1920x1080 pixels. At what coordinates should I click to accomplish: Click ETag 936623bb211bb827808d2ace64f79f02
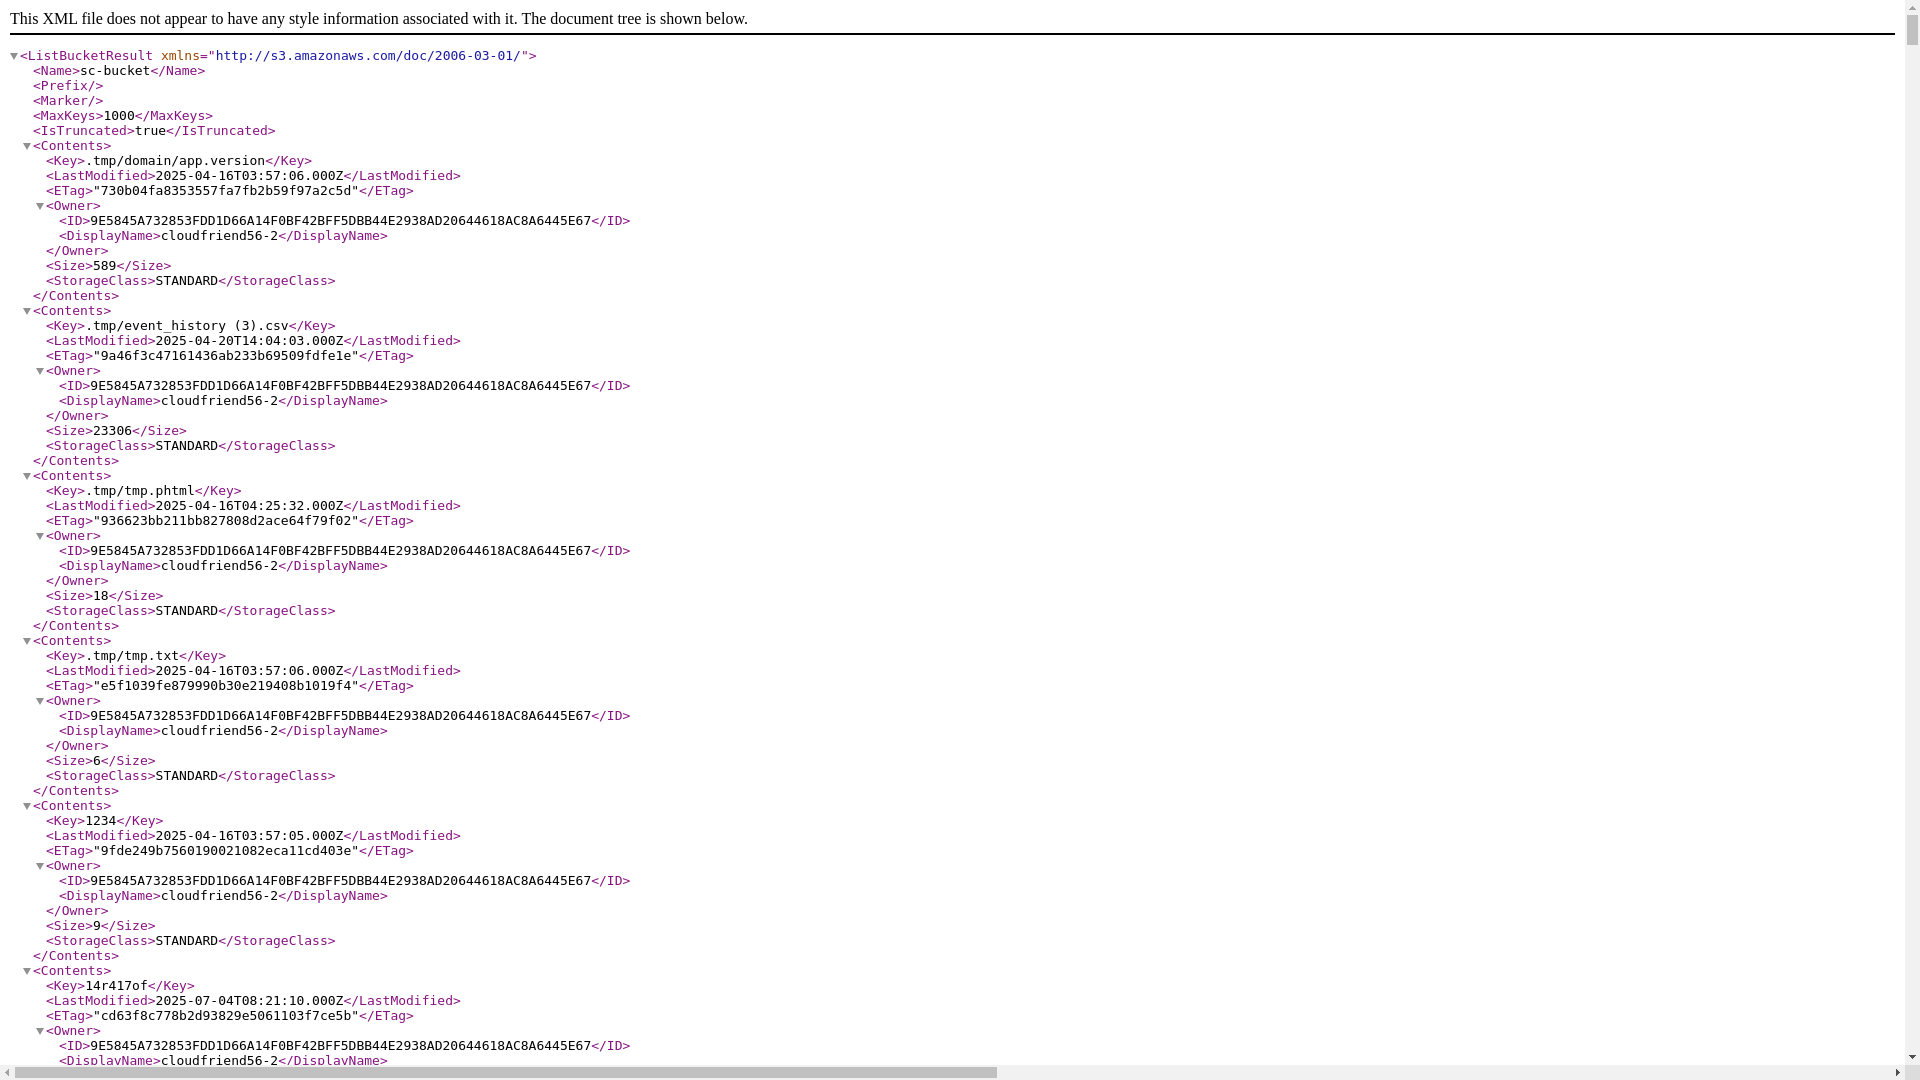pyautogui.click(x=226, y=521)
